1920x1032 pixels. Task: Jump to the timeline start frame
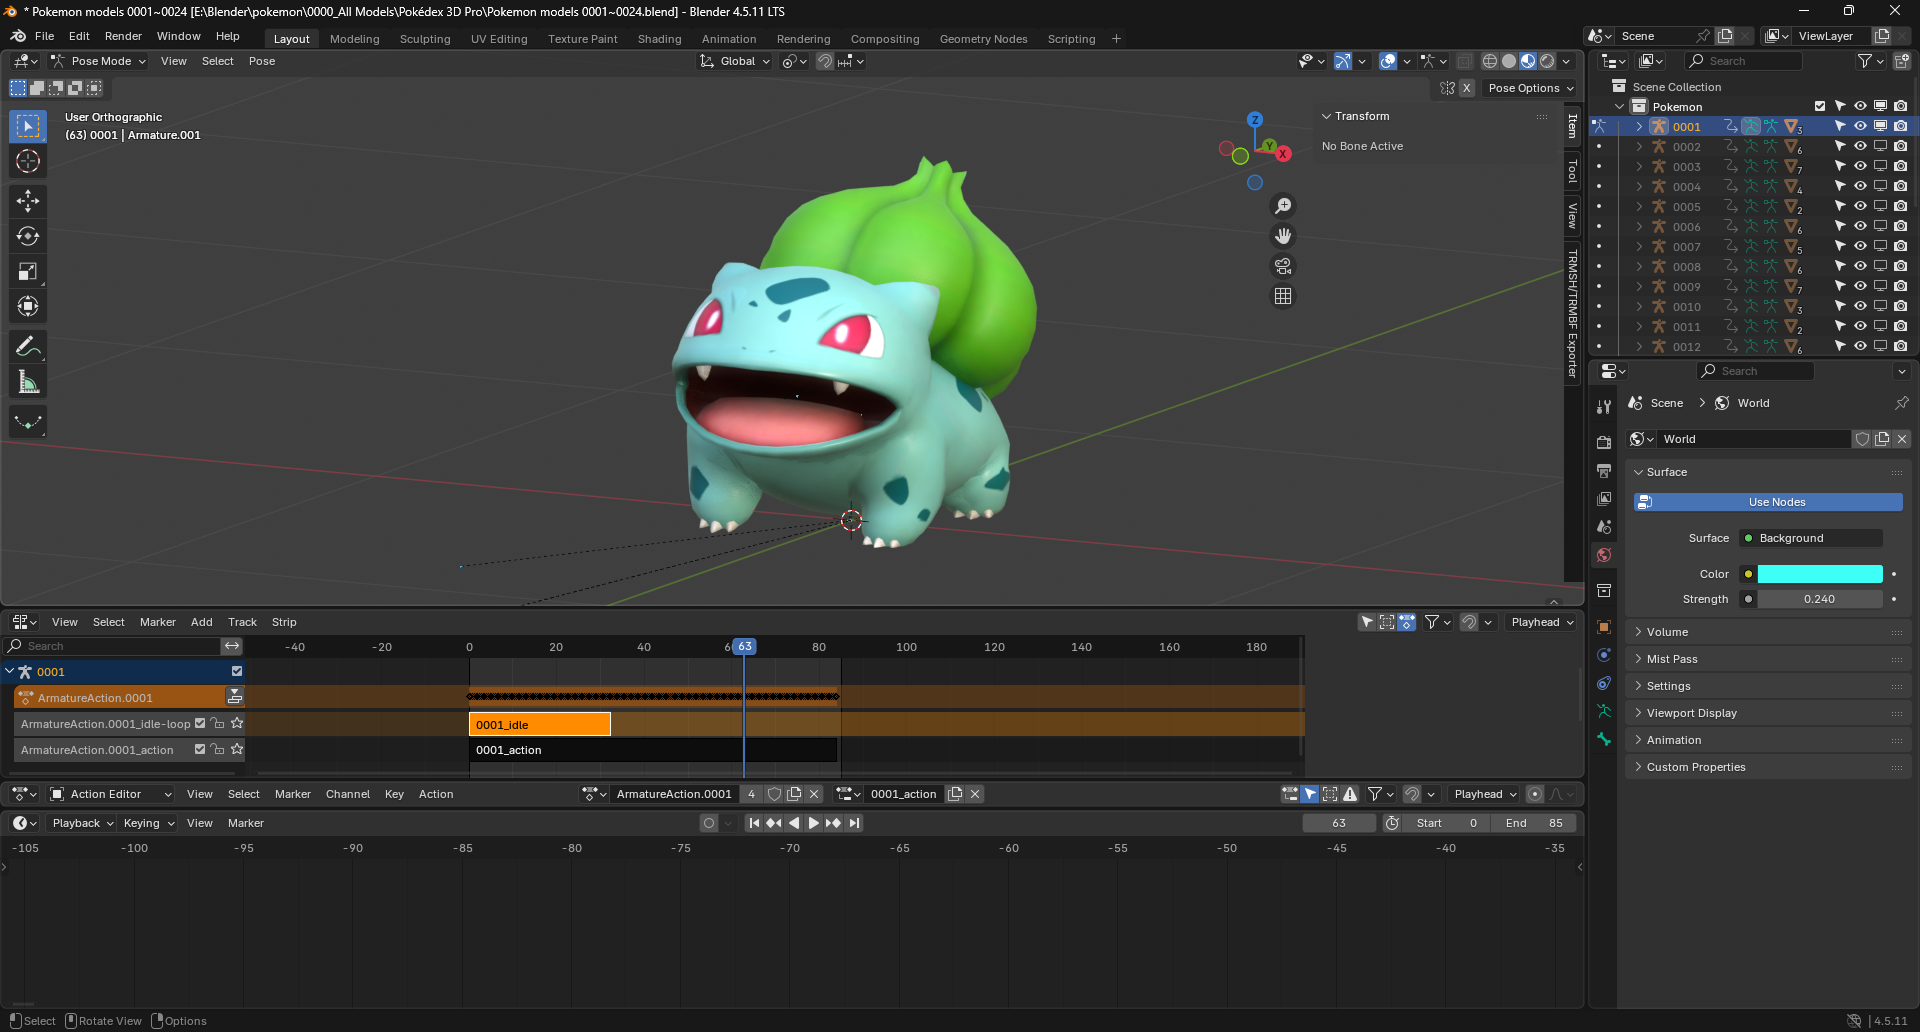tap(754, 823)
